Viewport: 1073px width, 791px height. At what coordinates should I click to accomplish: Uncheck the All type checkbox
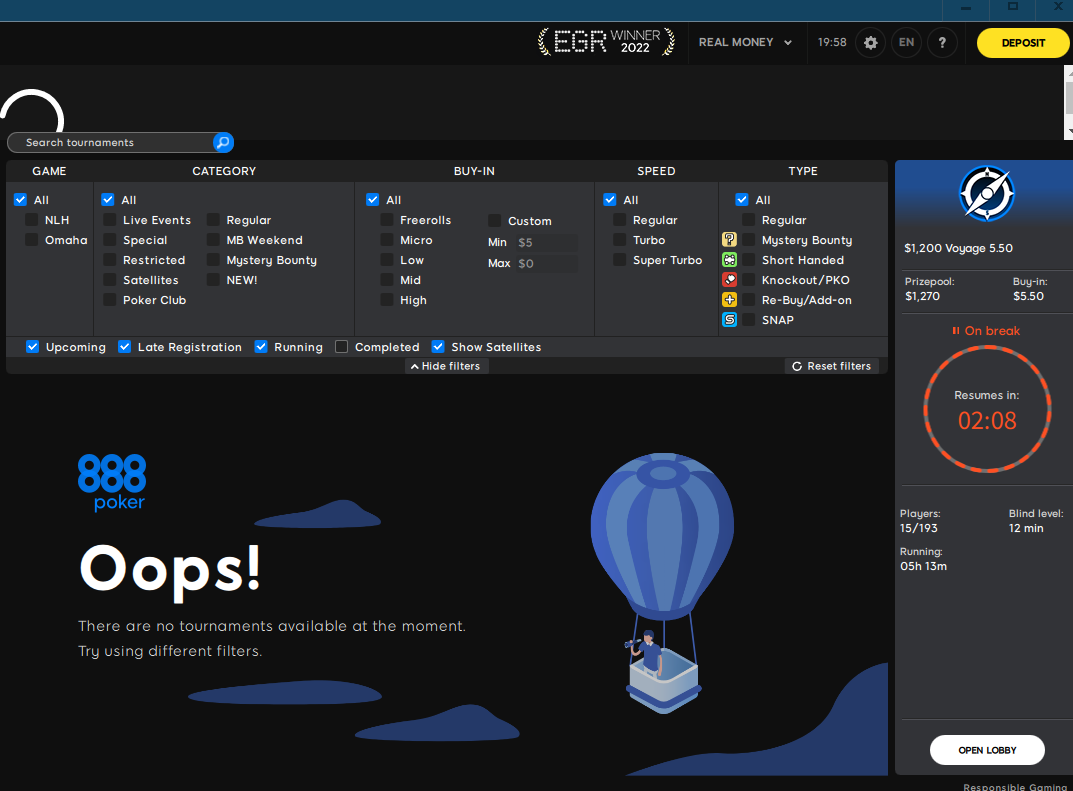coord(742,200)
